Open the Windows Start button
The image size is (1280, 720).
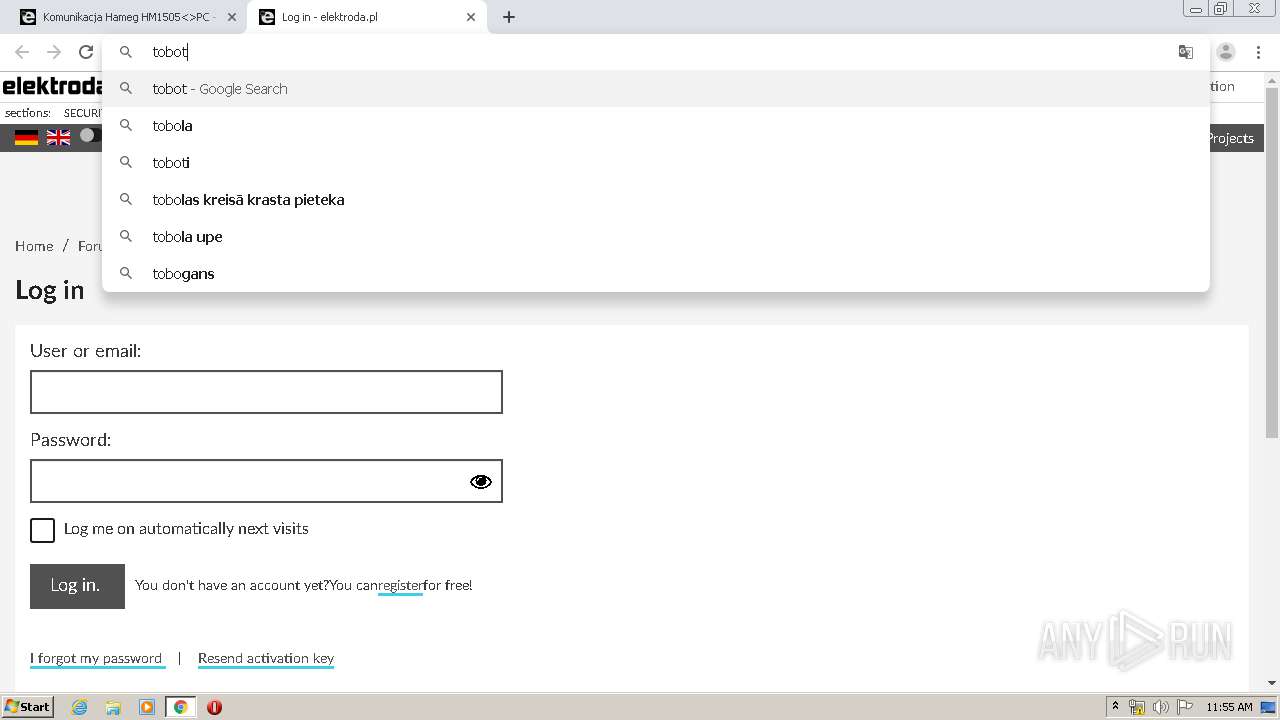[x=27, y=707]
